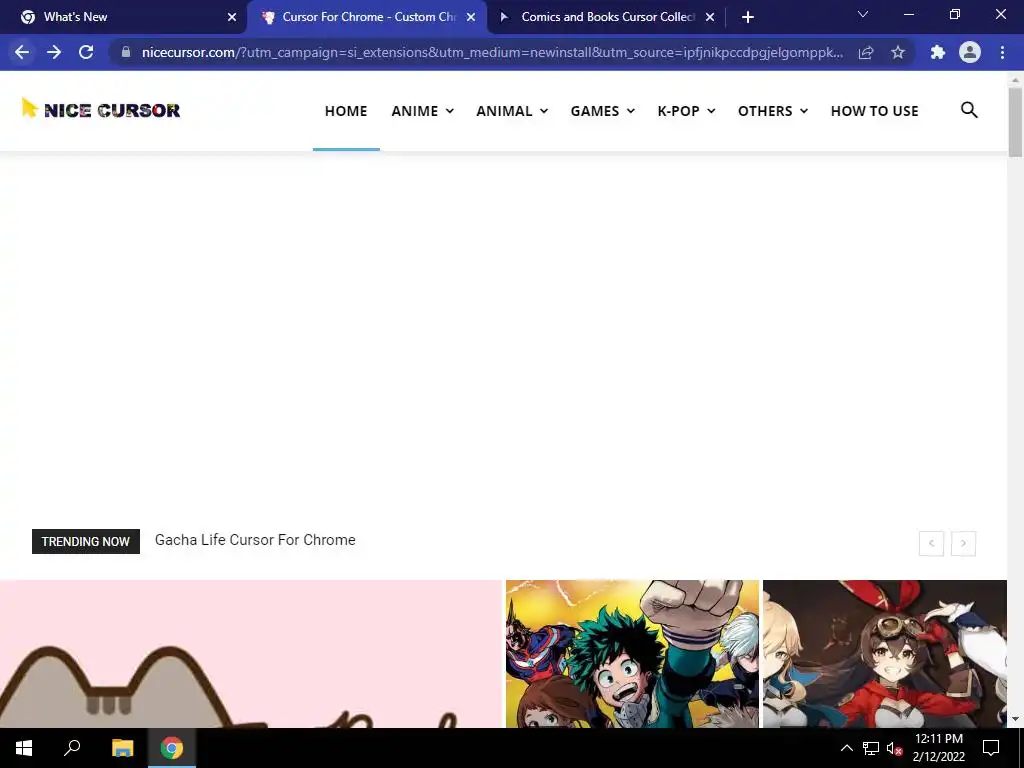Open File Explorer from the taskbar
Image resolution: width=1024 pixels, height=768 pixels.
122,748
